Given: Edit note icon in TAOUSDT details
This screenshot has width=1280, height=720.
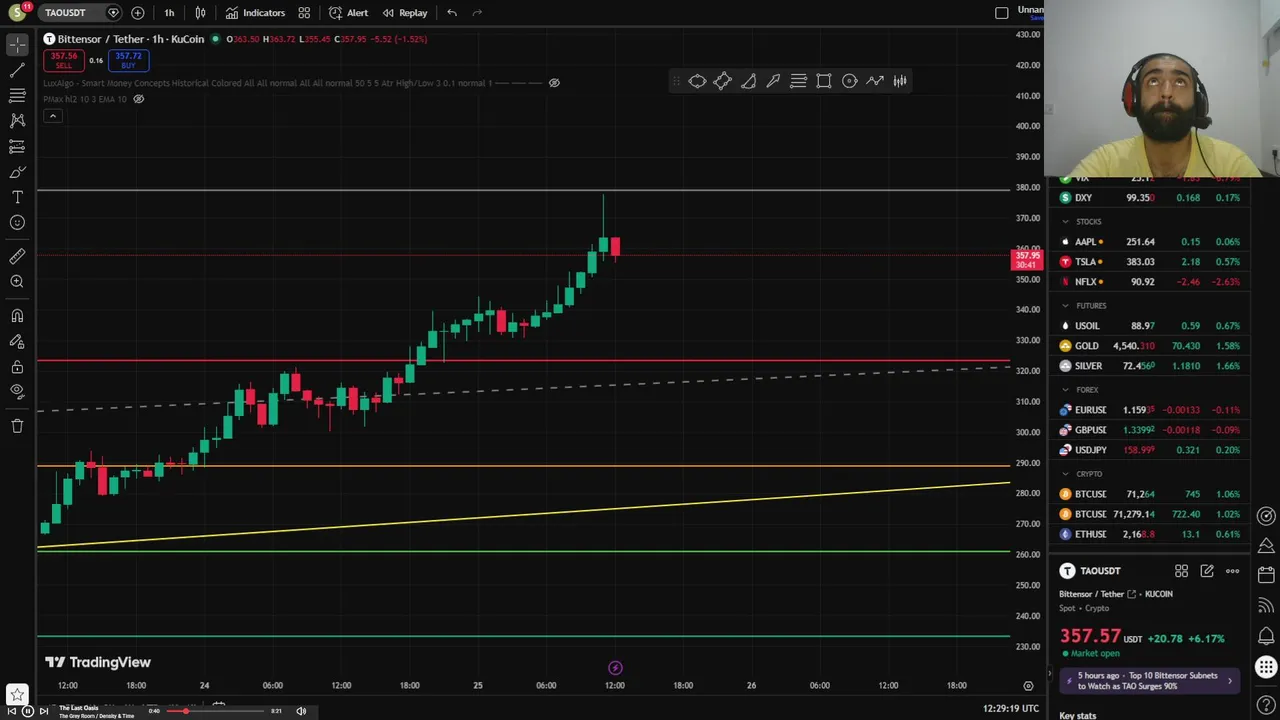Looking at the screenshot, I should (1207, 571).
